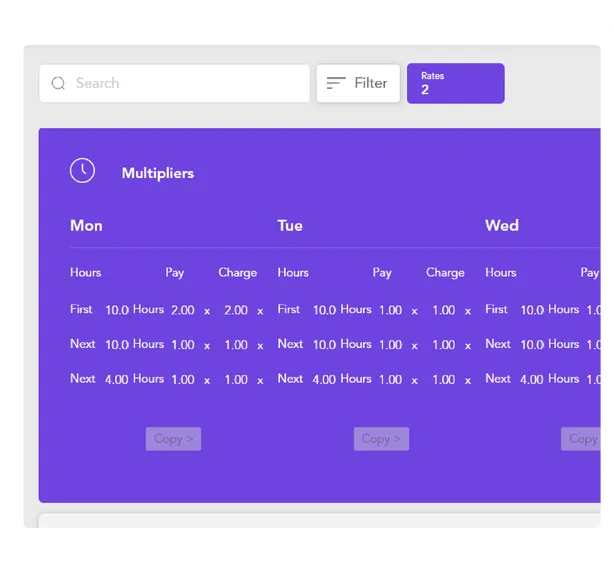The height and width of the screenshot is (570, 614).
Task: Click Tuesday's Next 4.00 Hours pay 1.00
Action: [x=390, y=379]
